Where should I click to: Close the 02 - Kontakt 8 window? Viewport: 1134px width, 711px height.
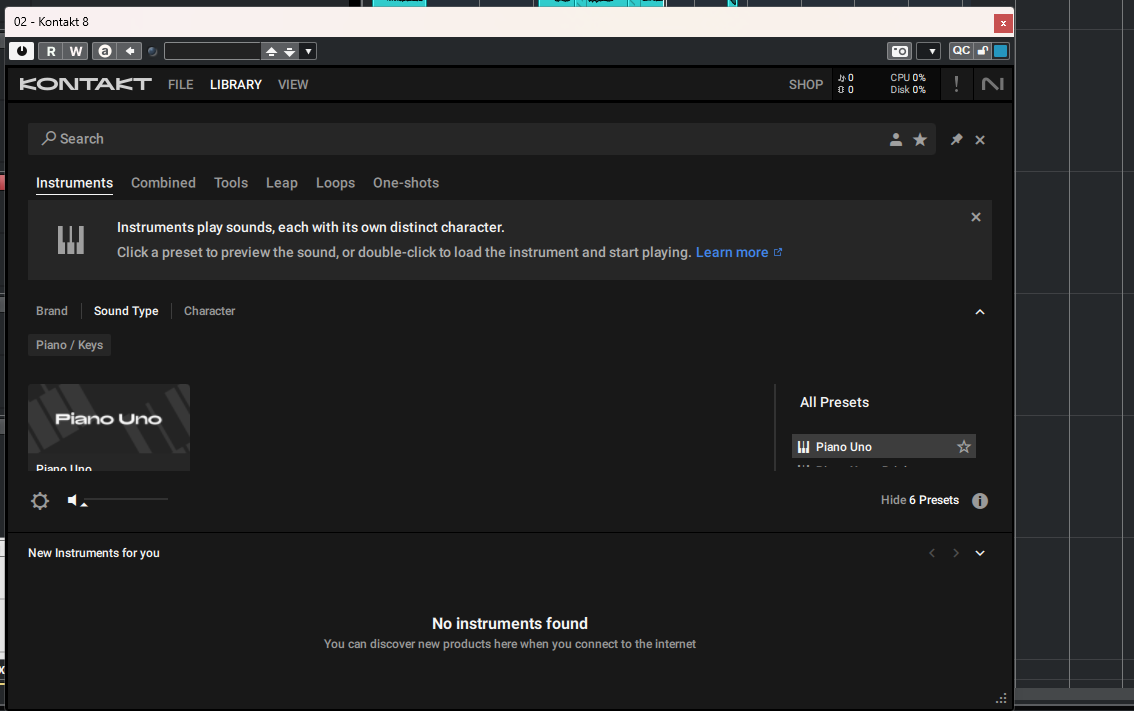pos(1003,23)
